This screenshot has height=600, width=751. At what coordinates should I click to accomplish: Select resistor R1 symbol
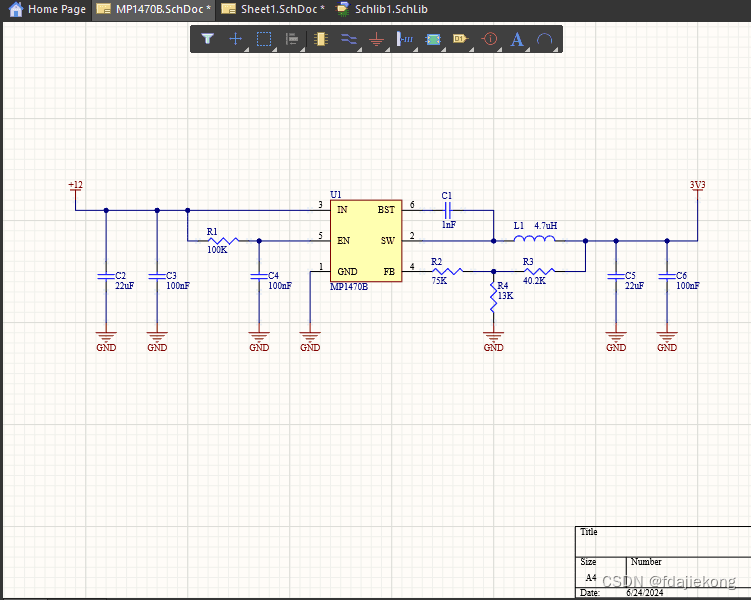[x=223, y=241]
